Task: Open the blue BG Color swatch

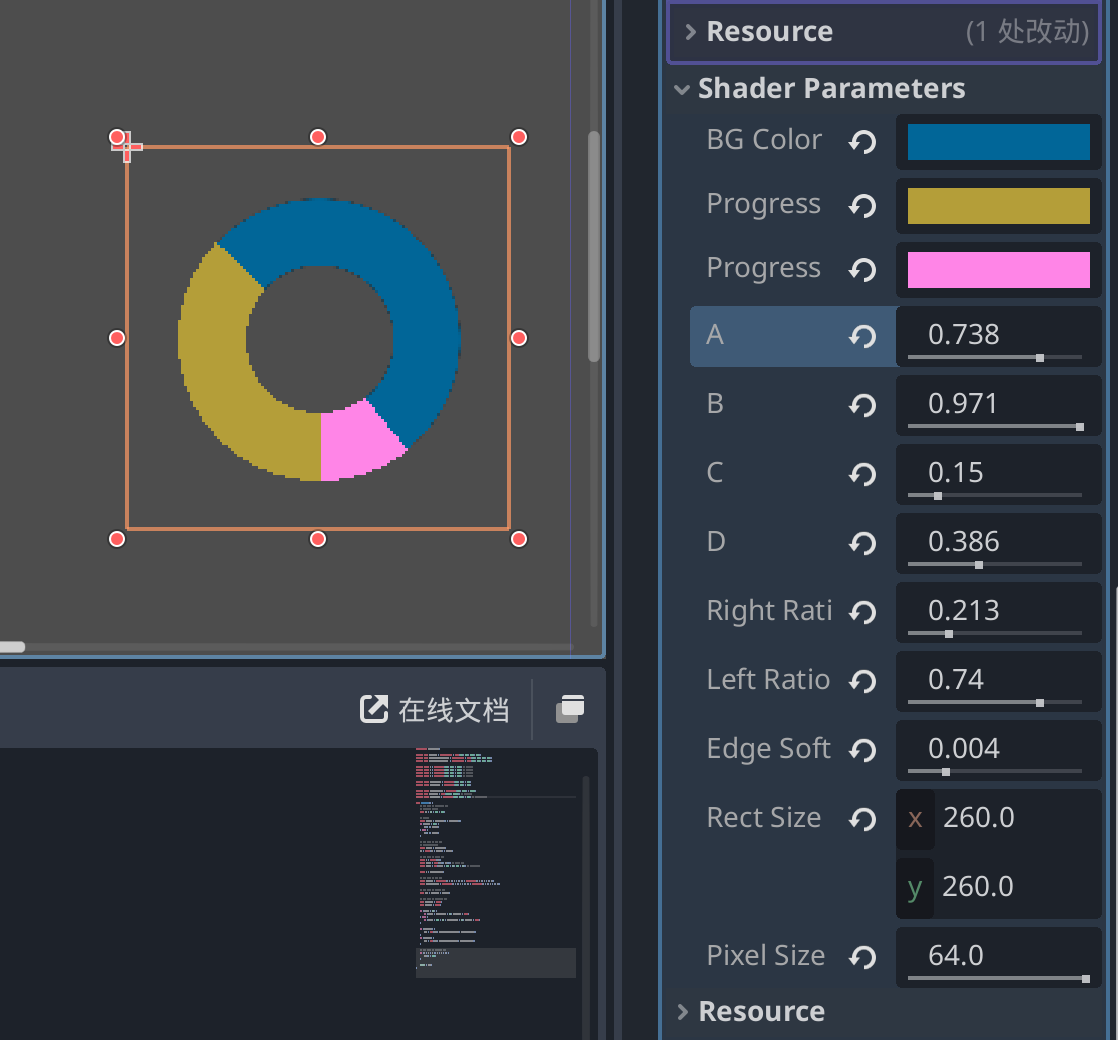Action: (998, 142)
